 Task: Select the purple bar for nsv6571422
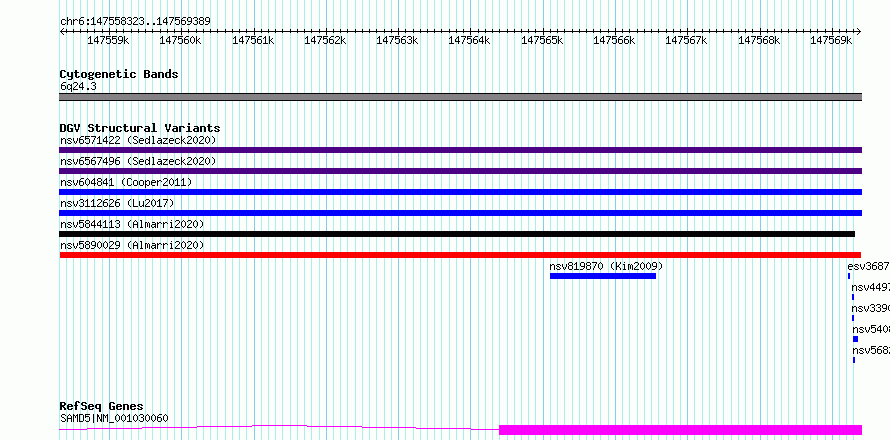coord(460,150)
